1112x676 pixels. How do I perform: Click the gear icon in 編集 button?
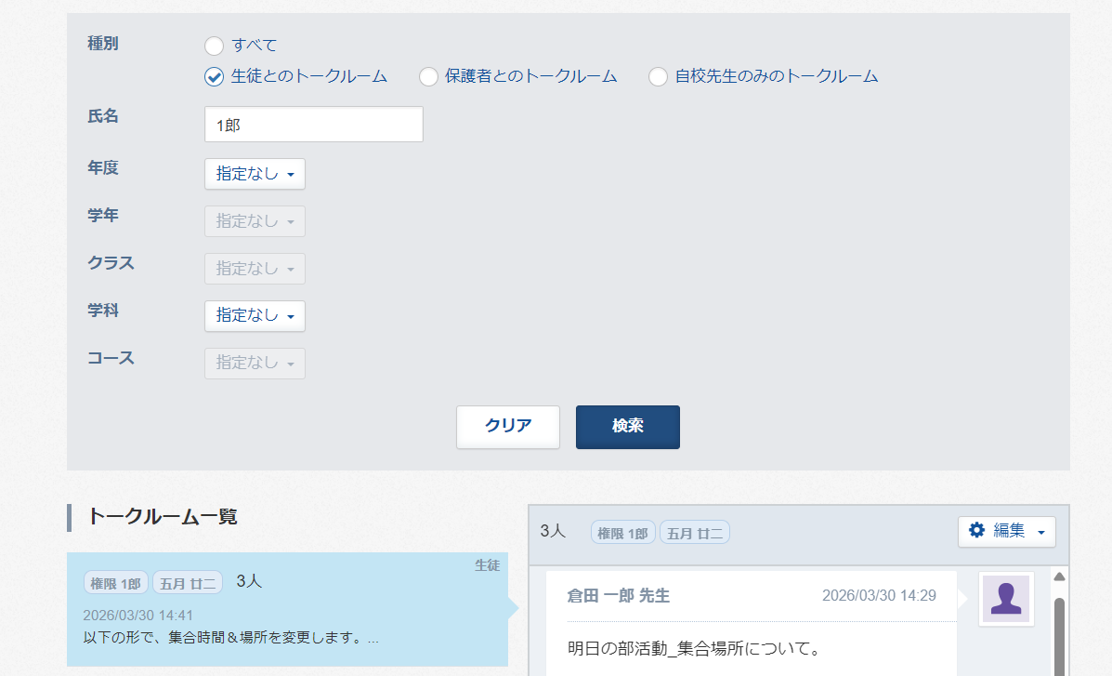click(x=977, y=530)
